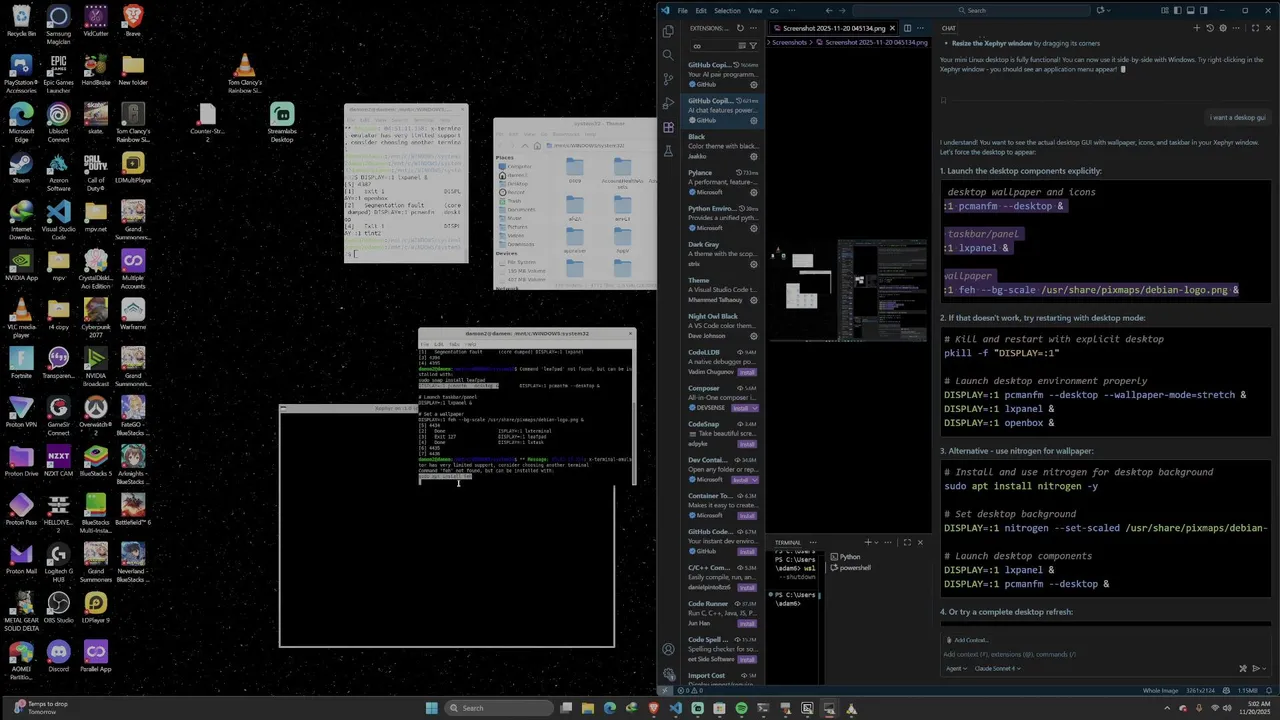1280x720 pixels.
Task: Clear the extensions search results
Action: point(742,46)
